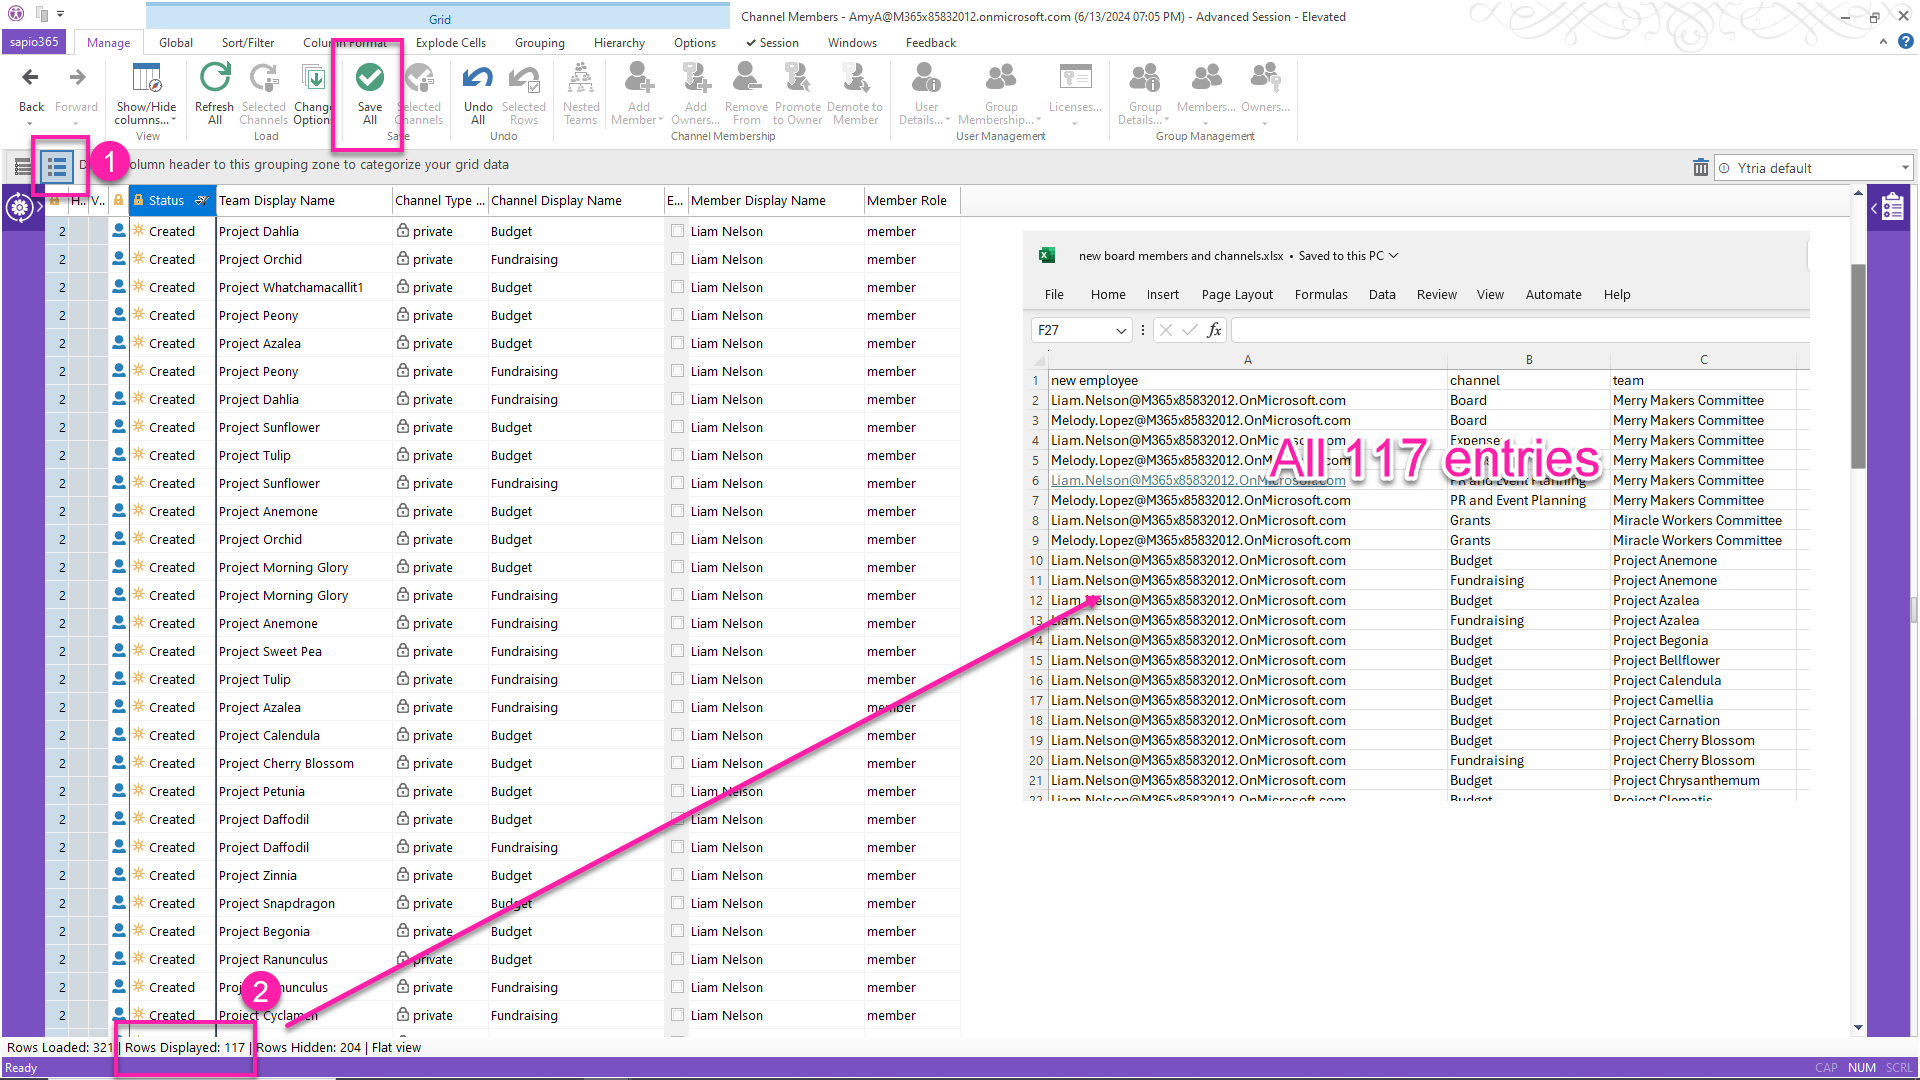Open quick access toolbar dropdown arrow

(x=60, y=15)
